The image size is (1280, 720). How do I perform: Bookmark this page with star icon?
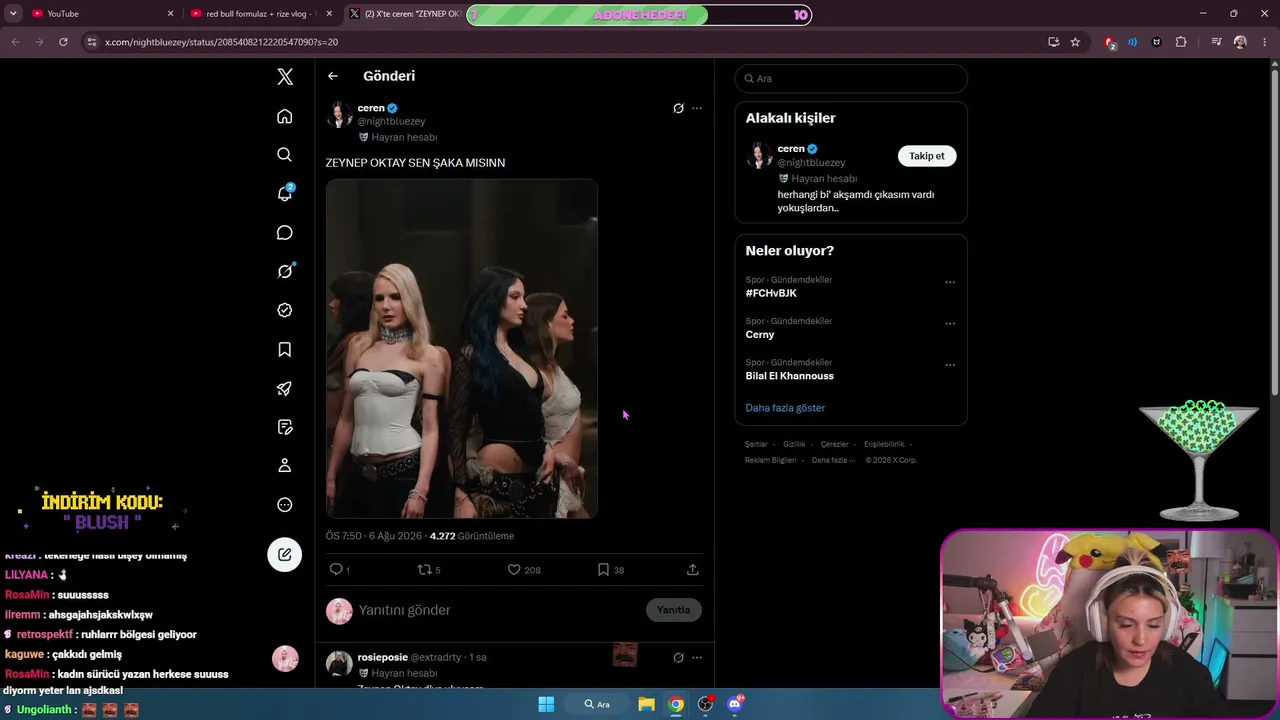1075,42
